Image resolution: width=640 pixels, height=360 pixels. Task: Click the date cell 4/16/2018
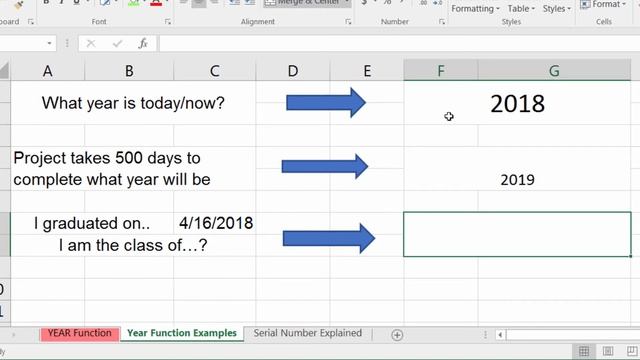pos(215,223)
